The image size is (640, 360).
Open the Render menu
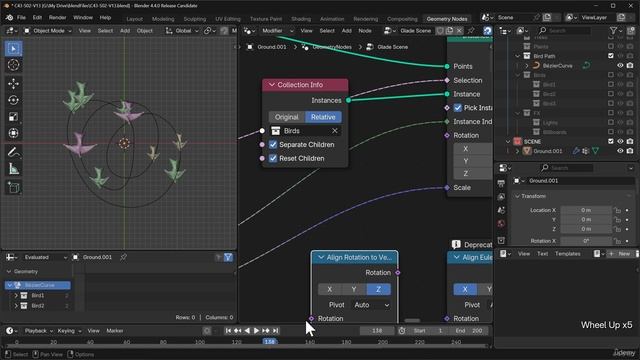coord(57,18)
